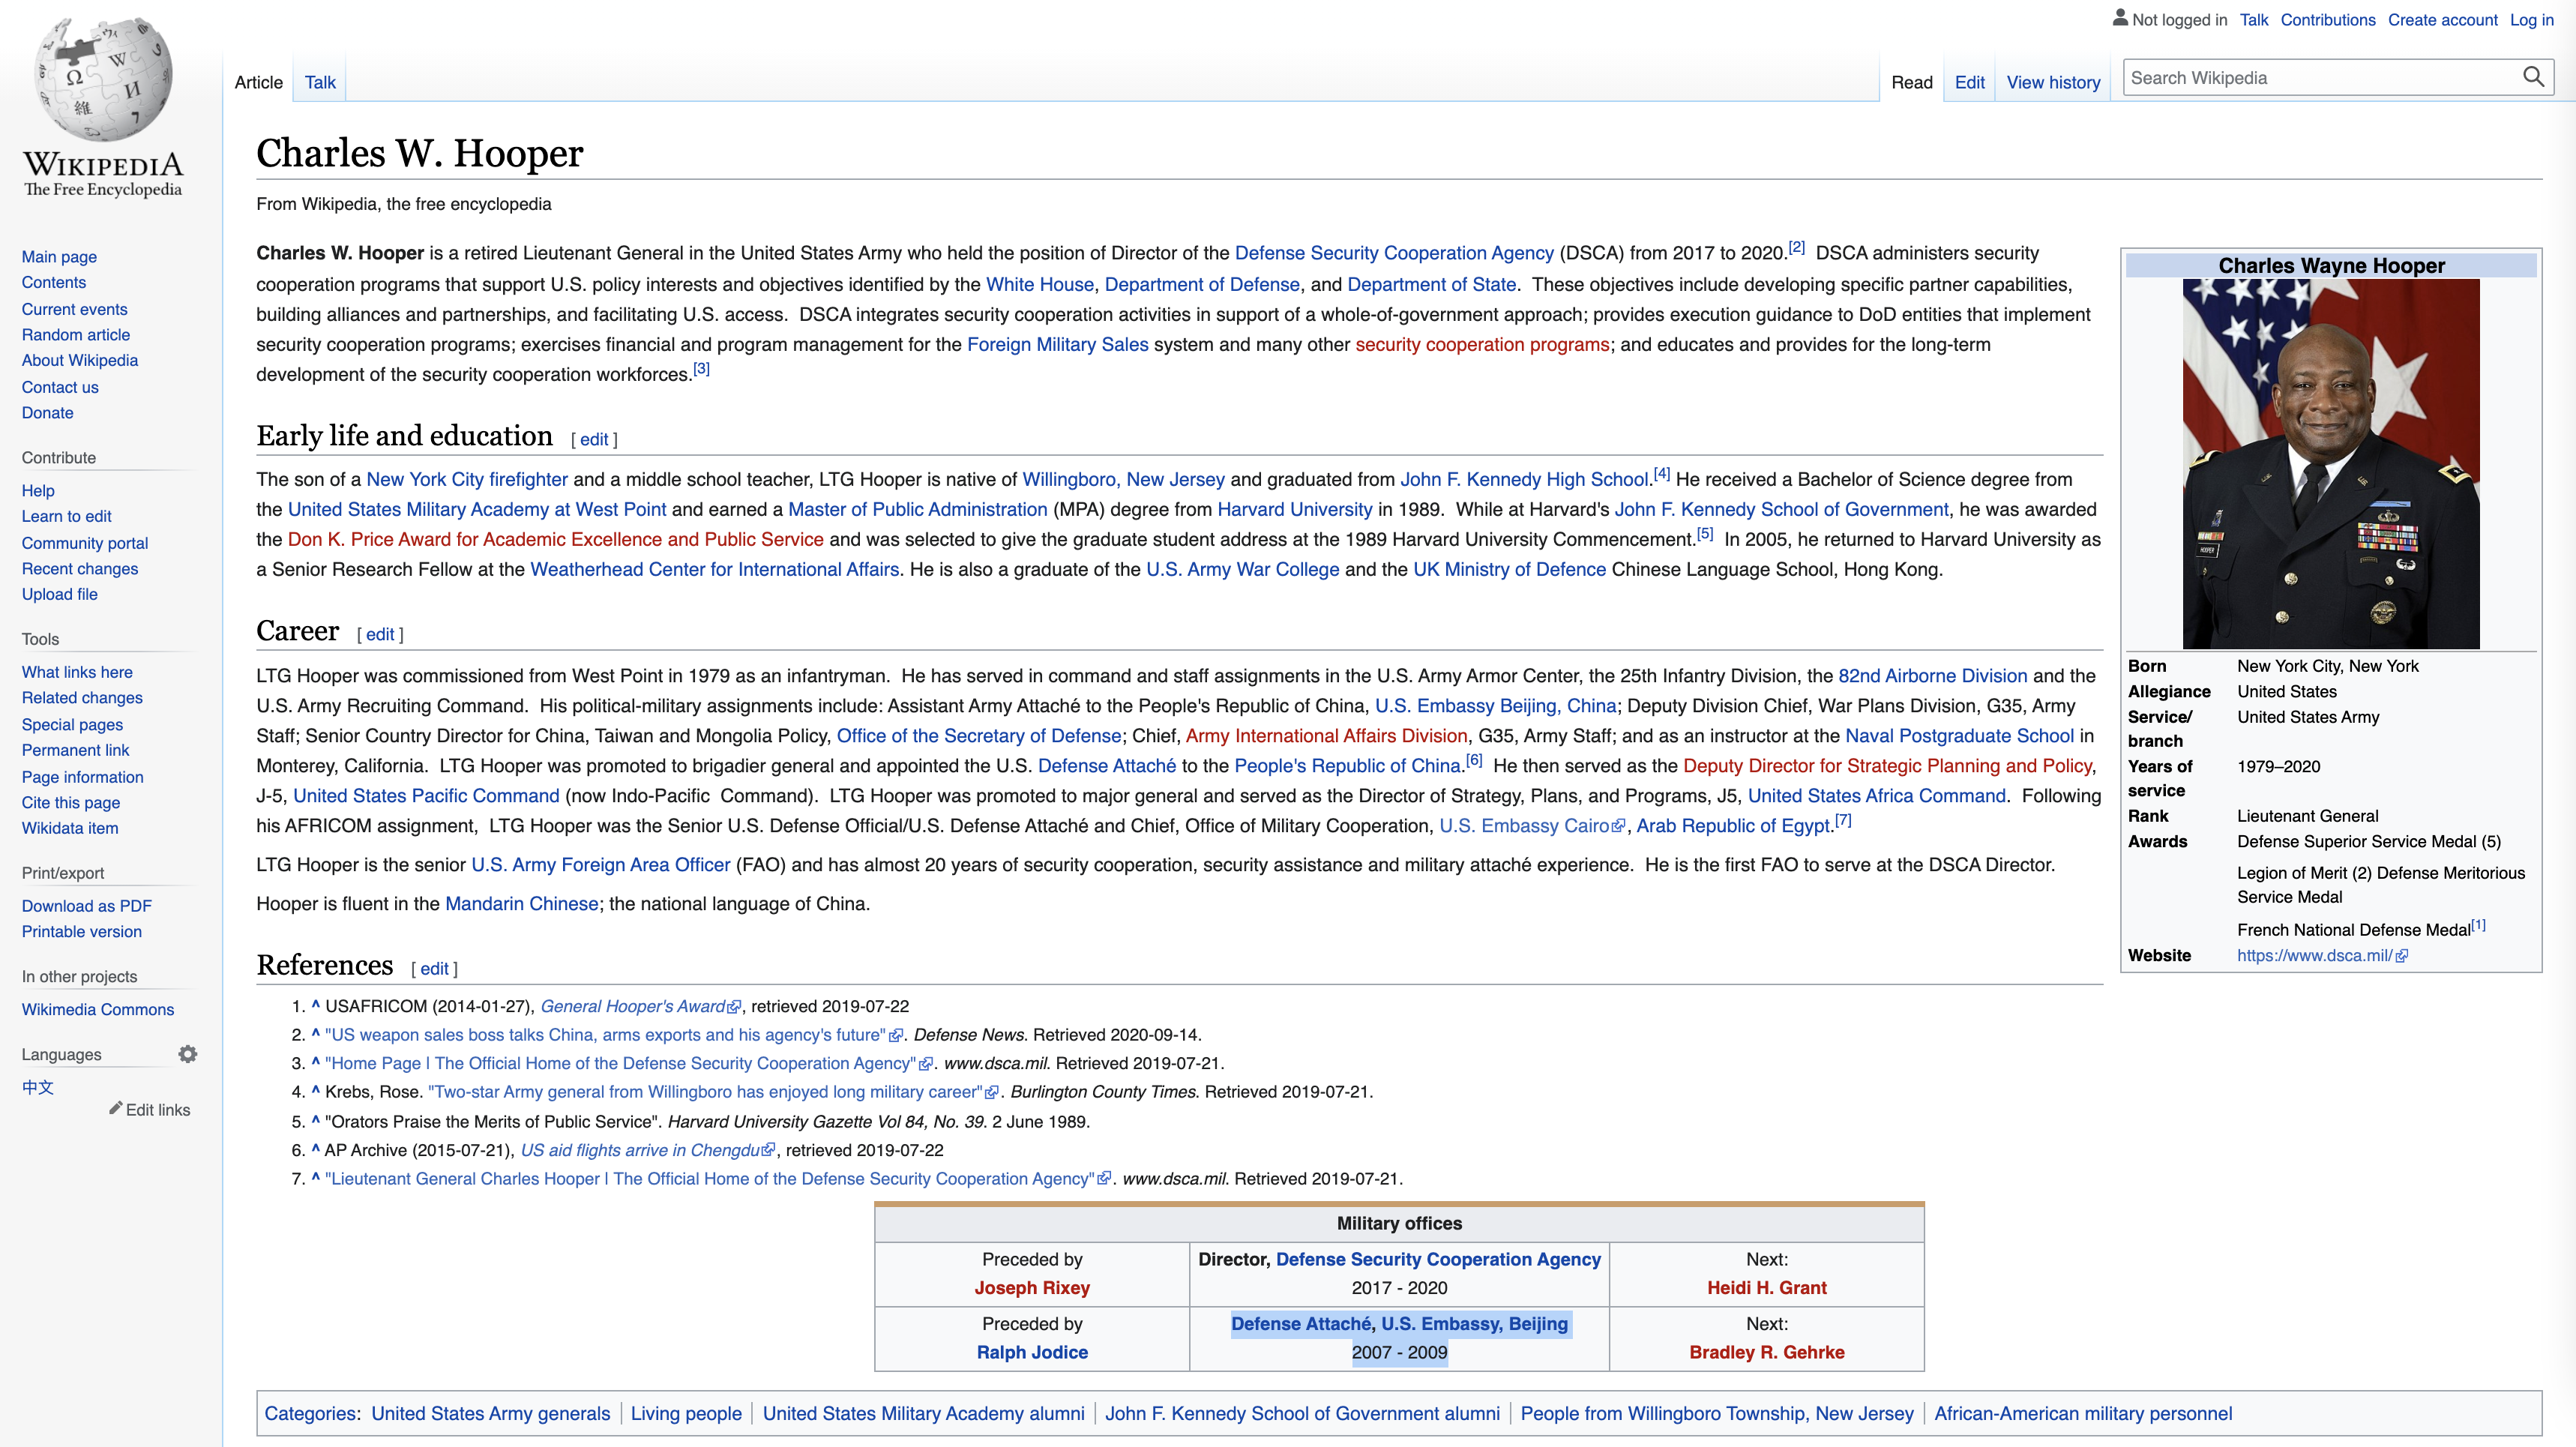Open the dsca.mil website link in infobox
2576x1447 pixels.
pyautogui.click(x=2322, y=955)
